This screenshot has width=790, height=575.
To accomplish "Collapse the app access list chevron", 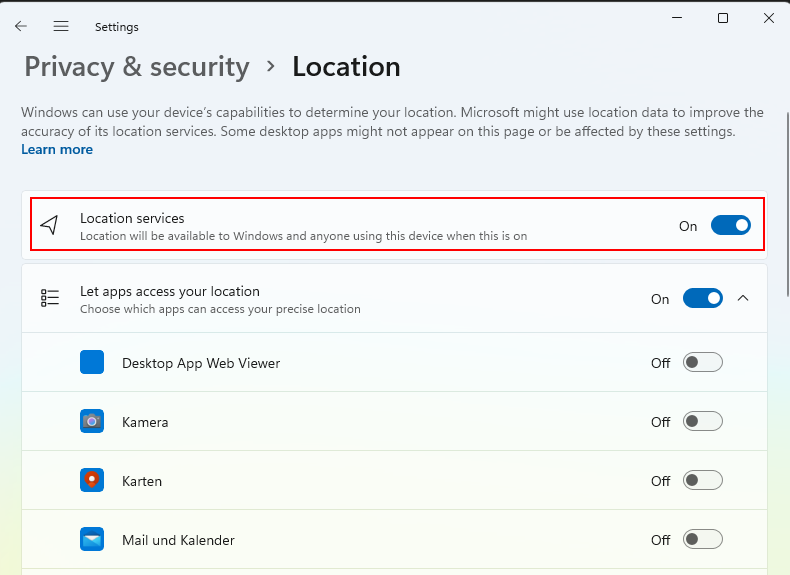I will point(743,298).
